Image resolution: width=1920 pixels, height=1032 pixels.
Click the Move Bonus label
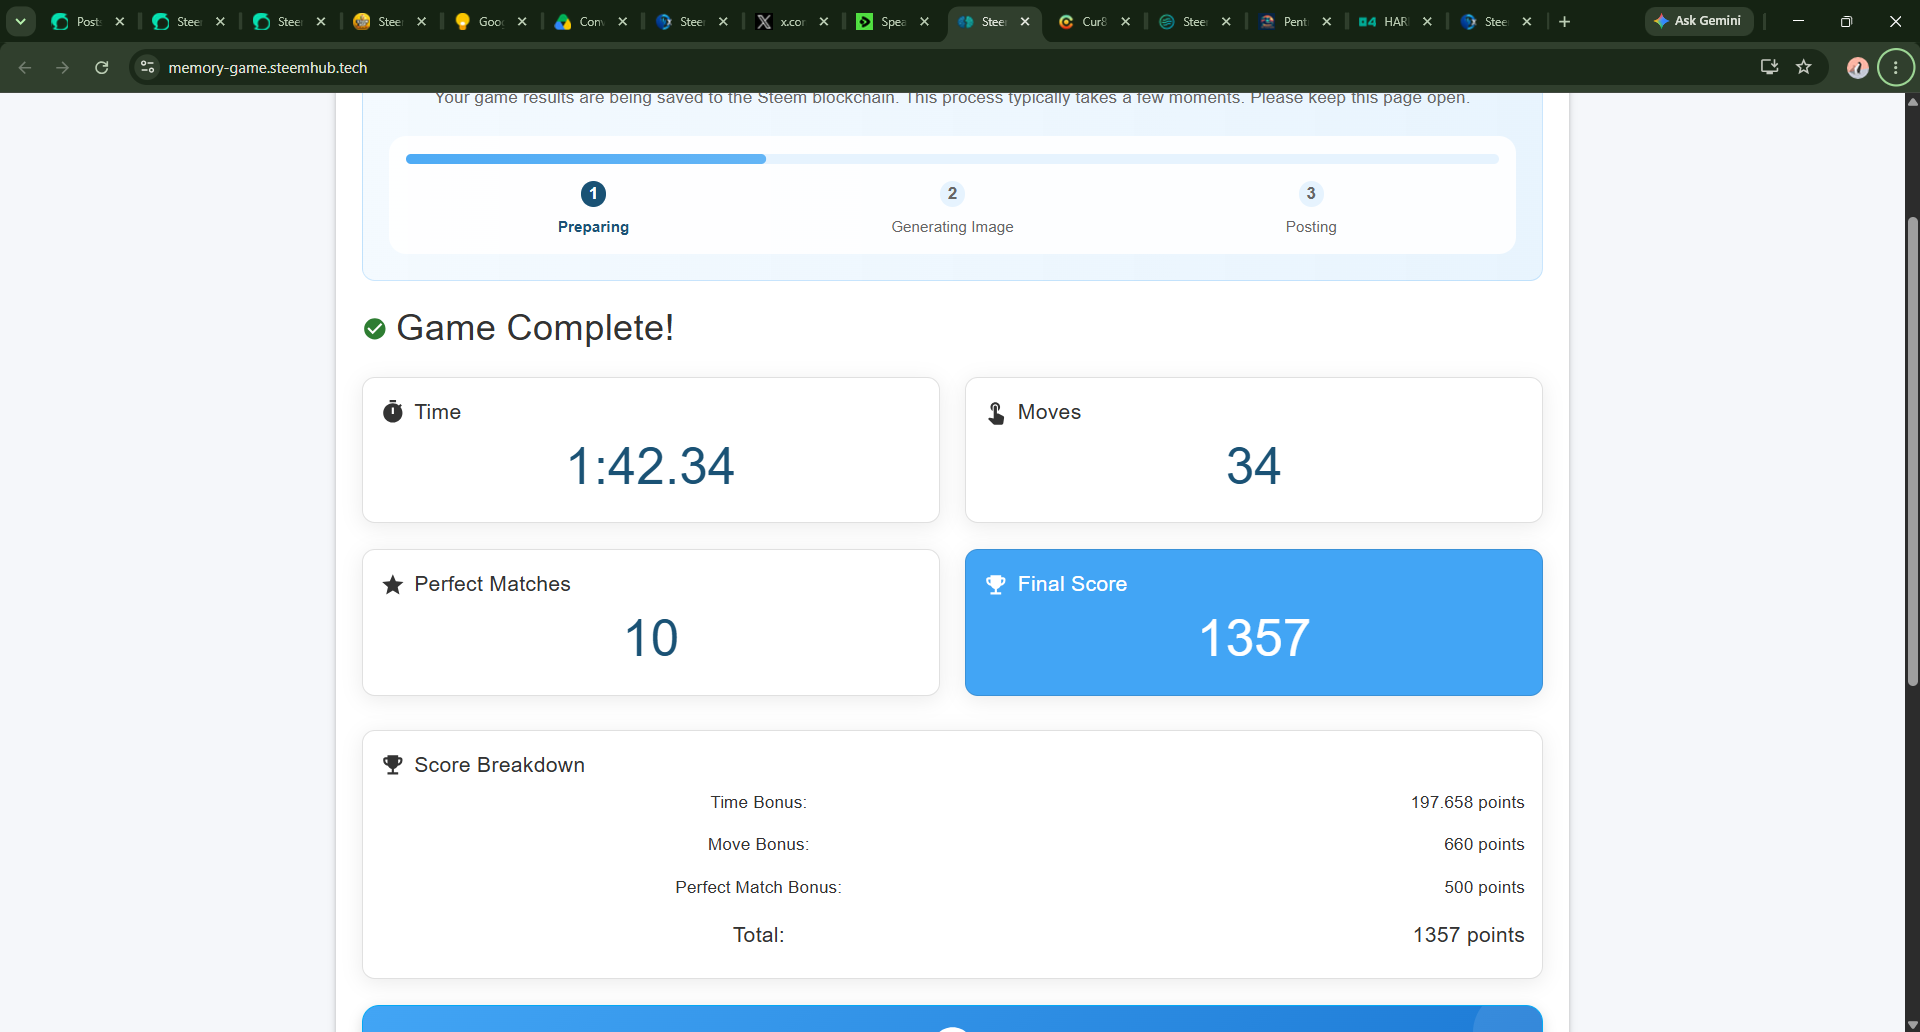coord(758,844)
